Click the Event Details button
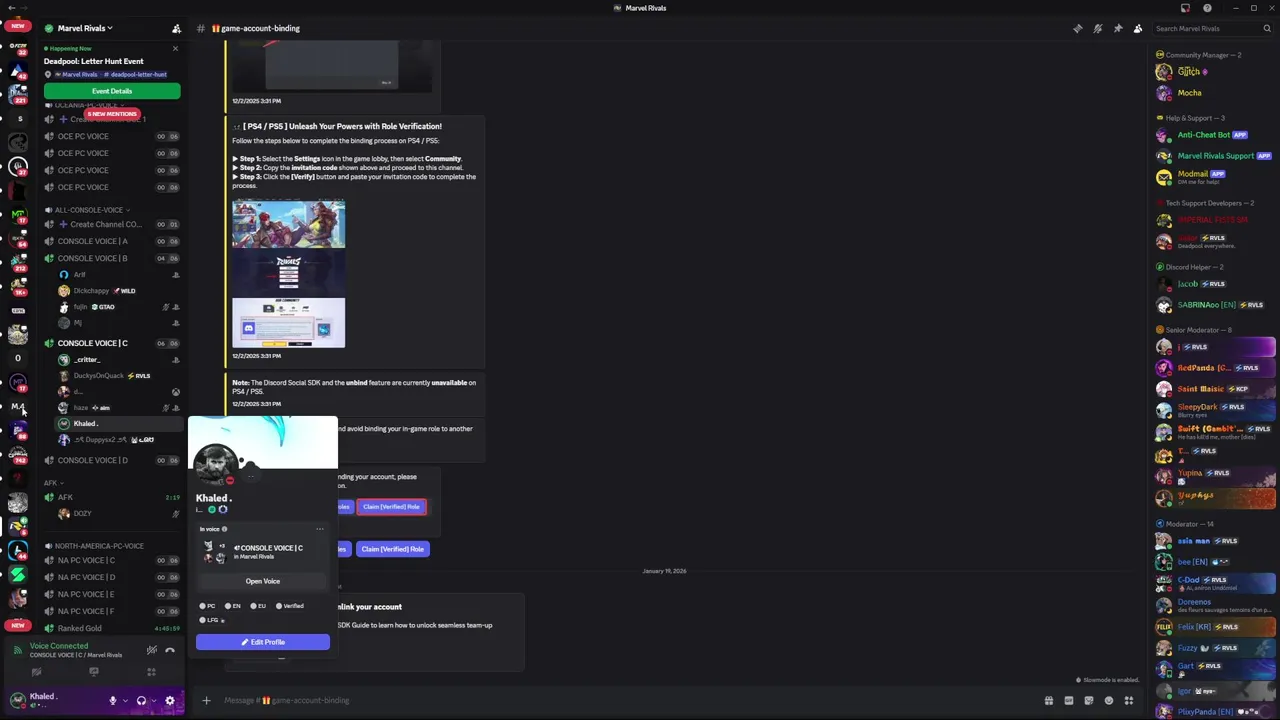This screenshot has width=1280, height=720. 112,91
